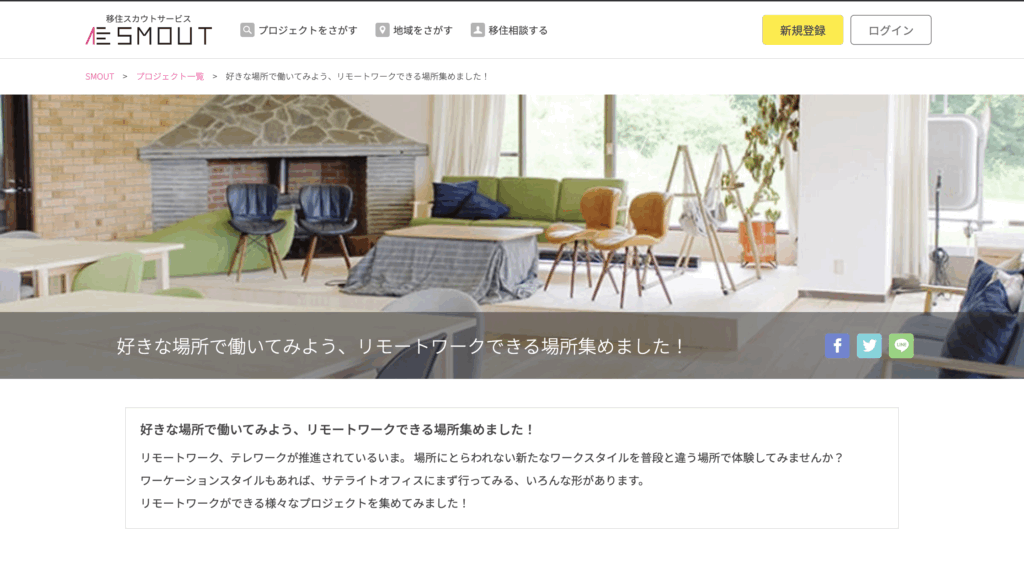
Task: Open the プロジェクト一覧 breadcrumb link
Action: click(x=170, y=76)
